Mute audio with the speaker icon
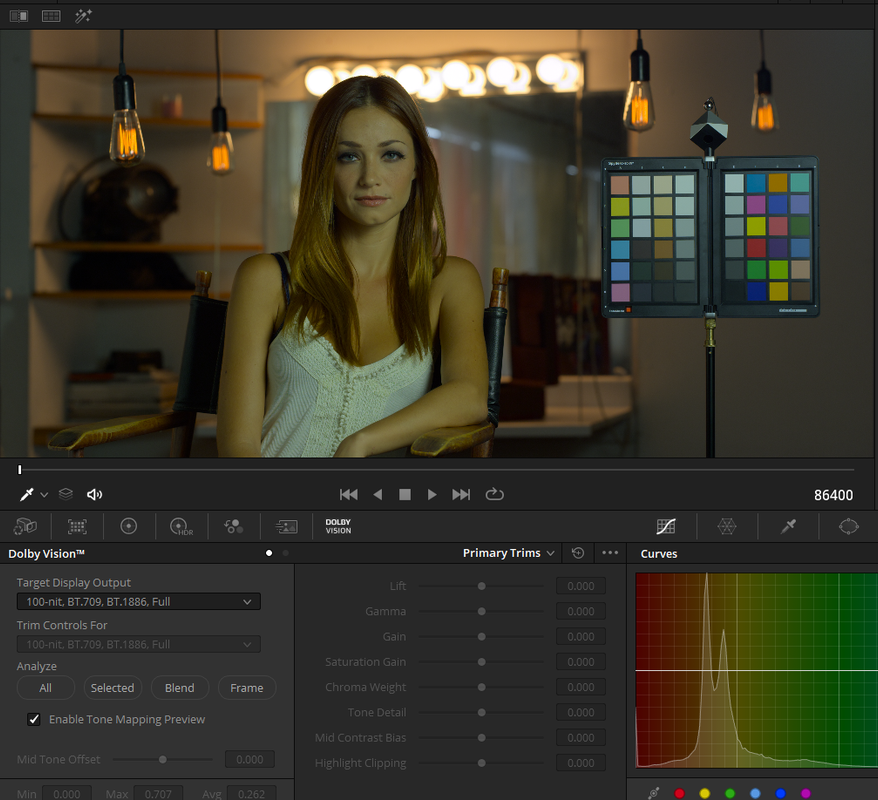This screenshot has height=800, width=878. tap(95, 494)
